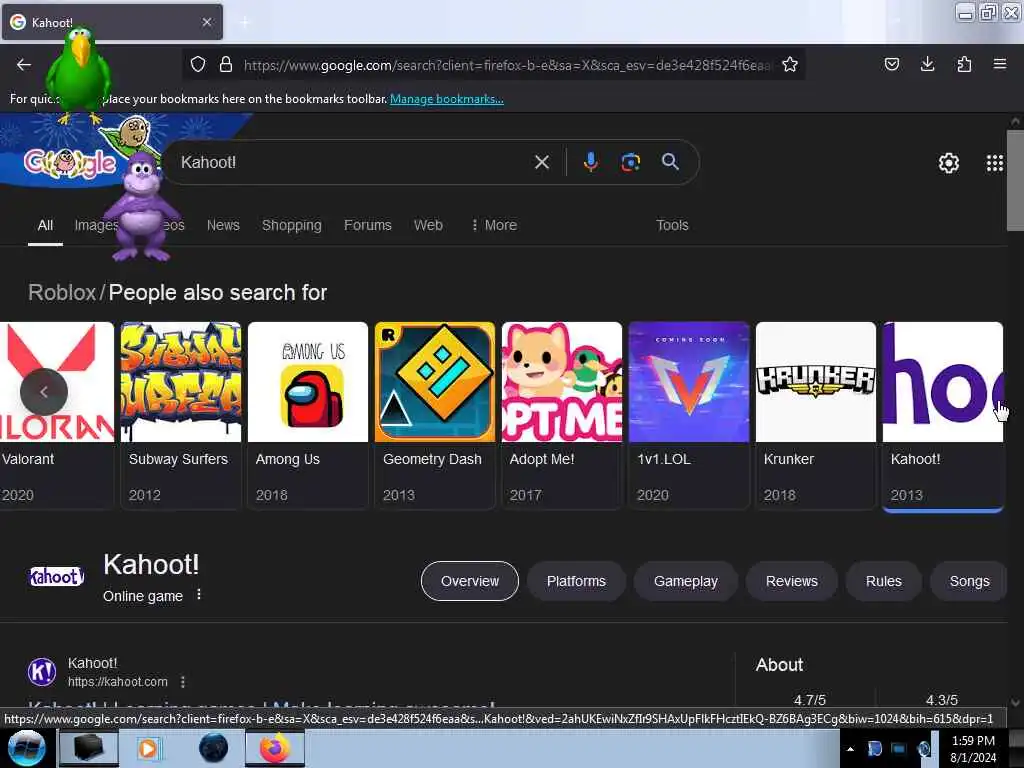Click the Firefox address bar URL

507,65
